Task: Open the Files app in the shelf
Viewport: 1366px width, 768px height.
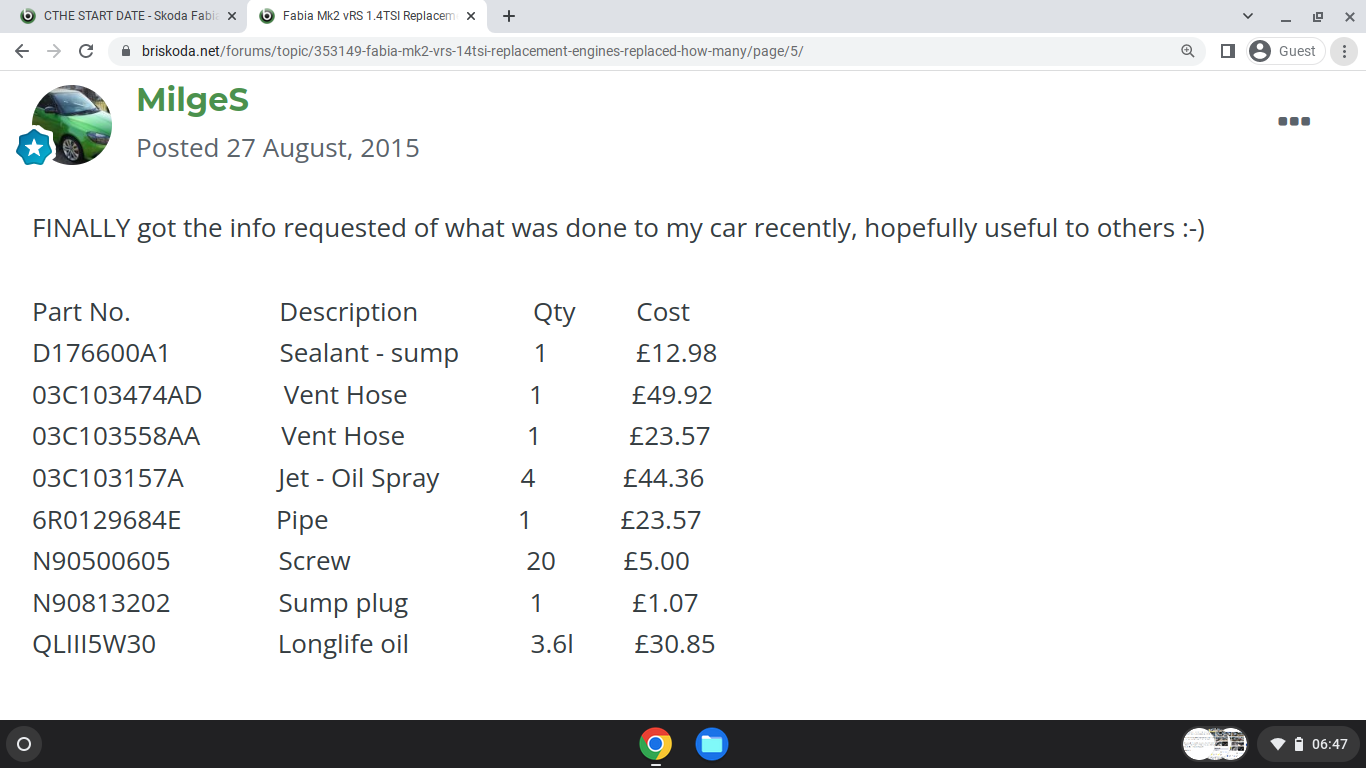Action: (712, 744)
